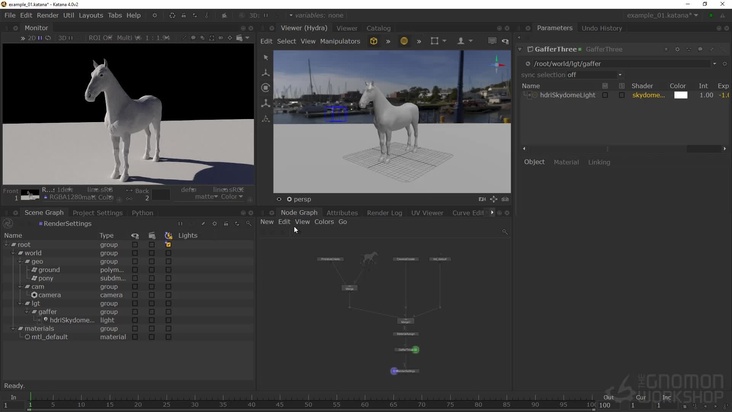Switch to the Project Settings tab
This screenshot has height=412, width=732.
pyautogui.click(x=97, y=212)
